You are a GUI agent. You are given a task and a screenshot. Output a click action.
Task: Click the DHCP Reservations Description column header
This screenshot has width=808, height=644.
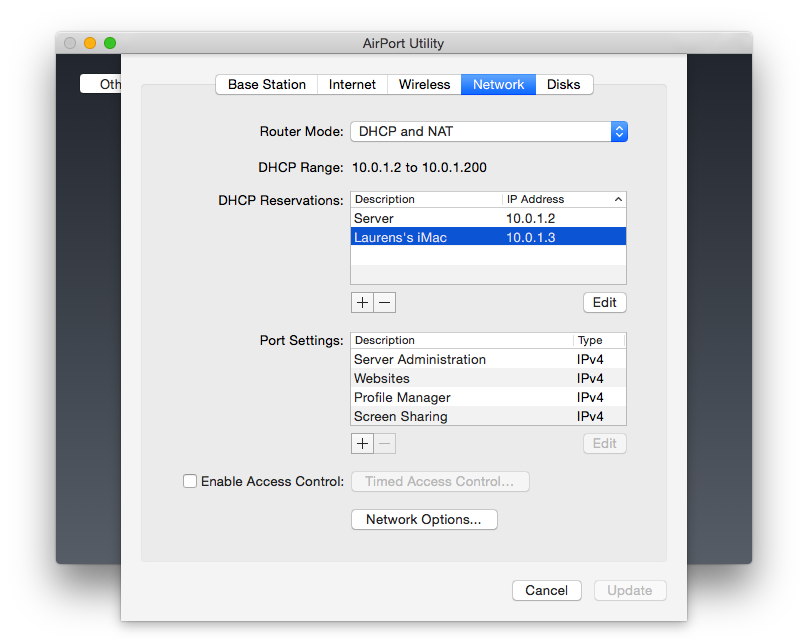[x=426, y=199]
